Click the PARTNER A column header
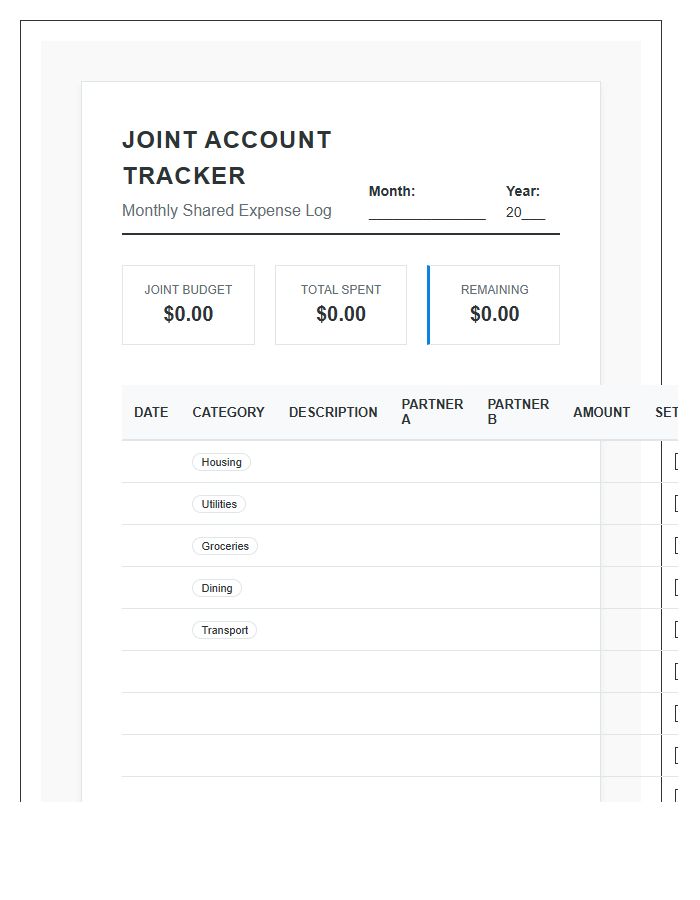This screenshot has width=700, height=900. (x=433, y=412)
